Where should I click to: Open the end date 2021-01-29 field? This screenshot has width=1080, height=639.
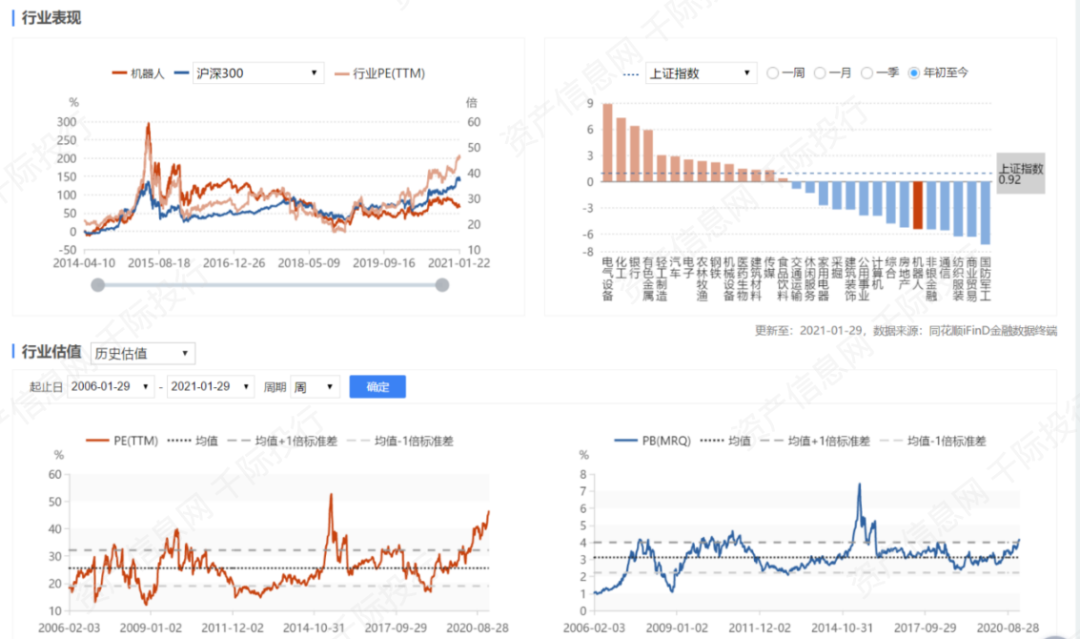(210, 387)
